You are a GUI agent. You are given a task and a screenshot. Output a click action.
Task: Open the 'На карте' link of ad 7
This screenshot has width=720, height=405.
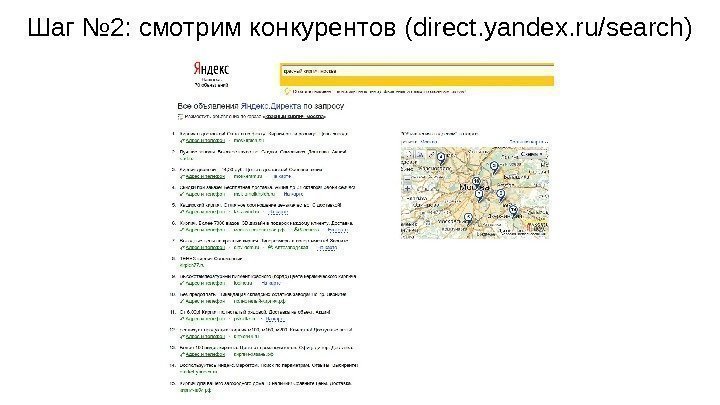[x=326, y=248]
